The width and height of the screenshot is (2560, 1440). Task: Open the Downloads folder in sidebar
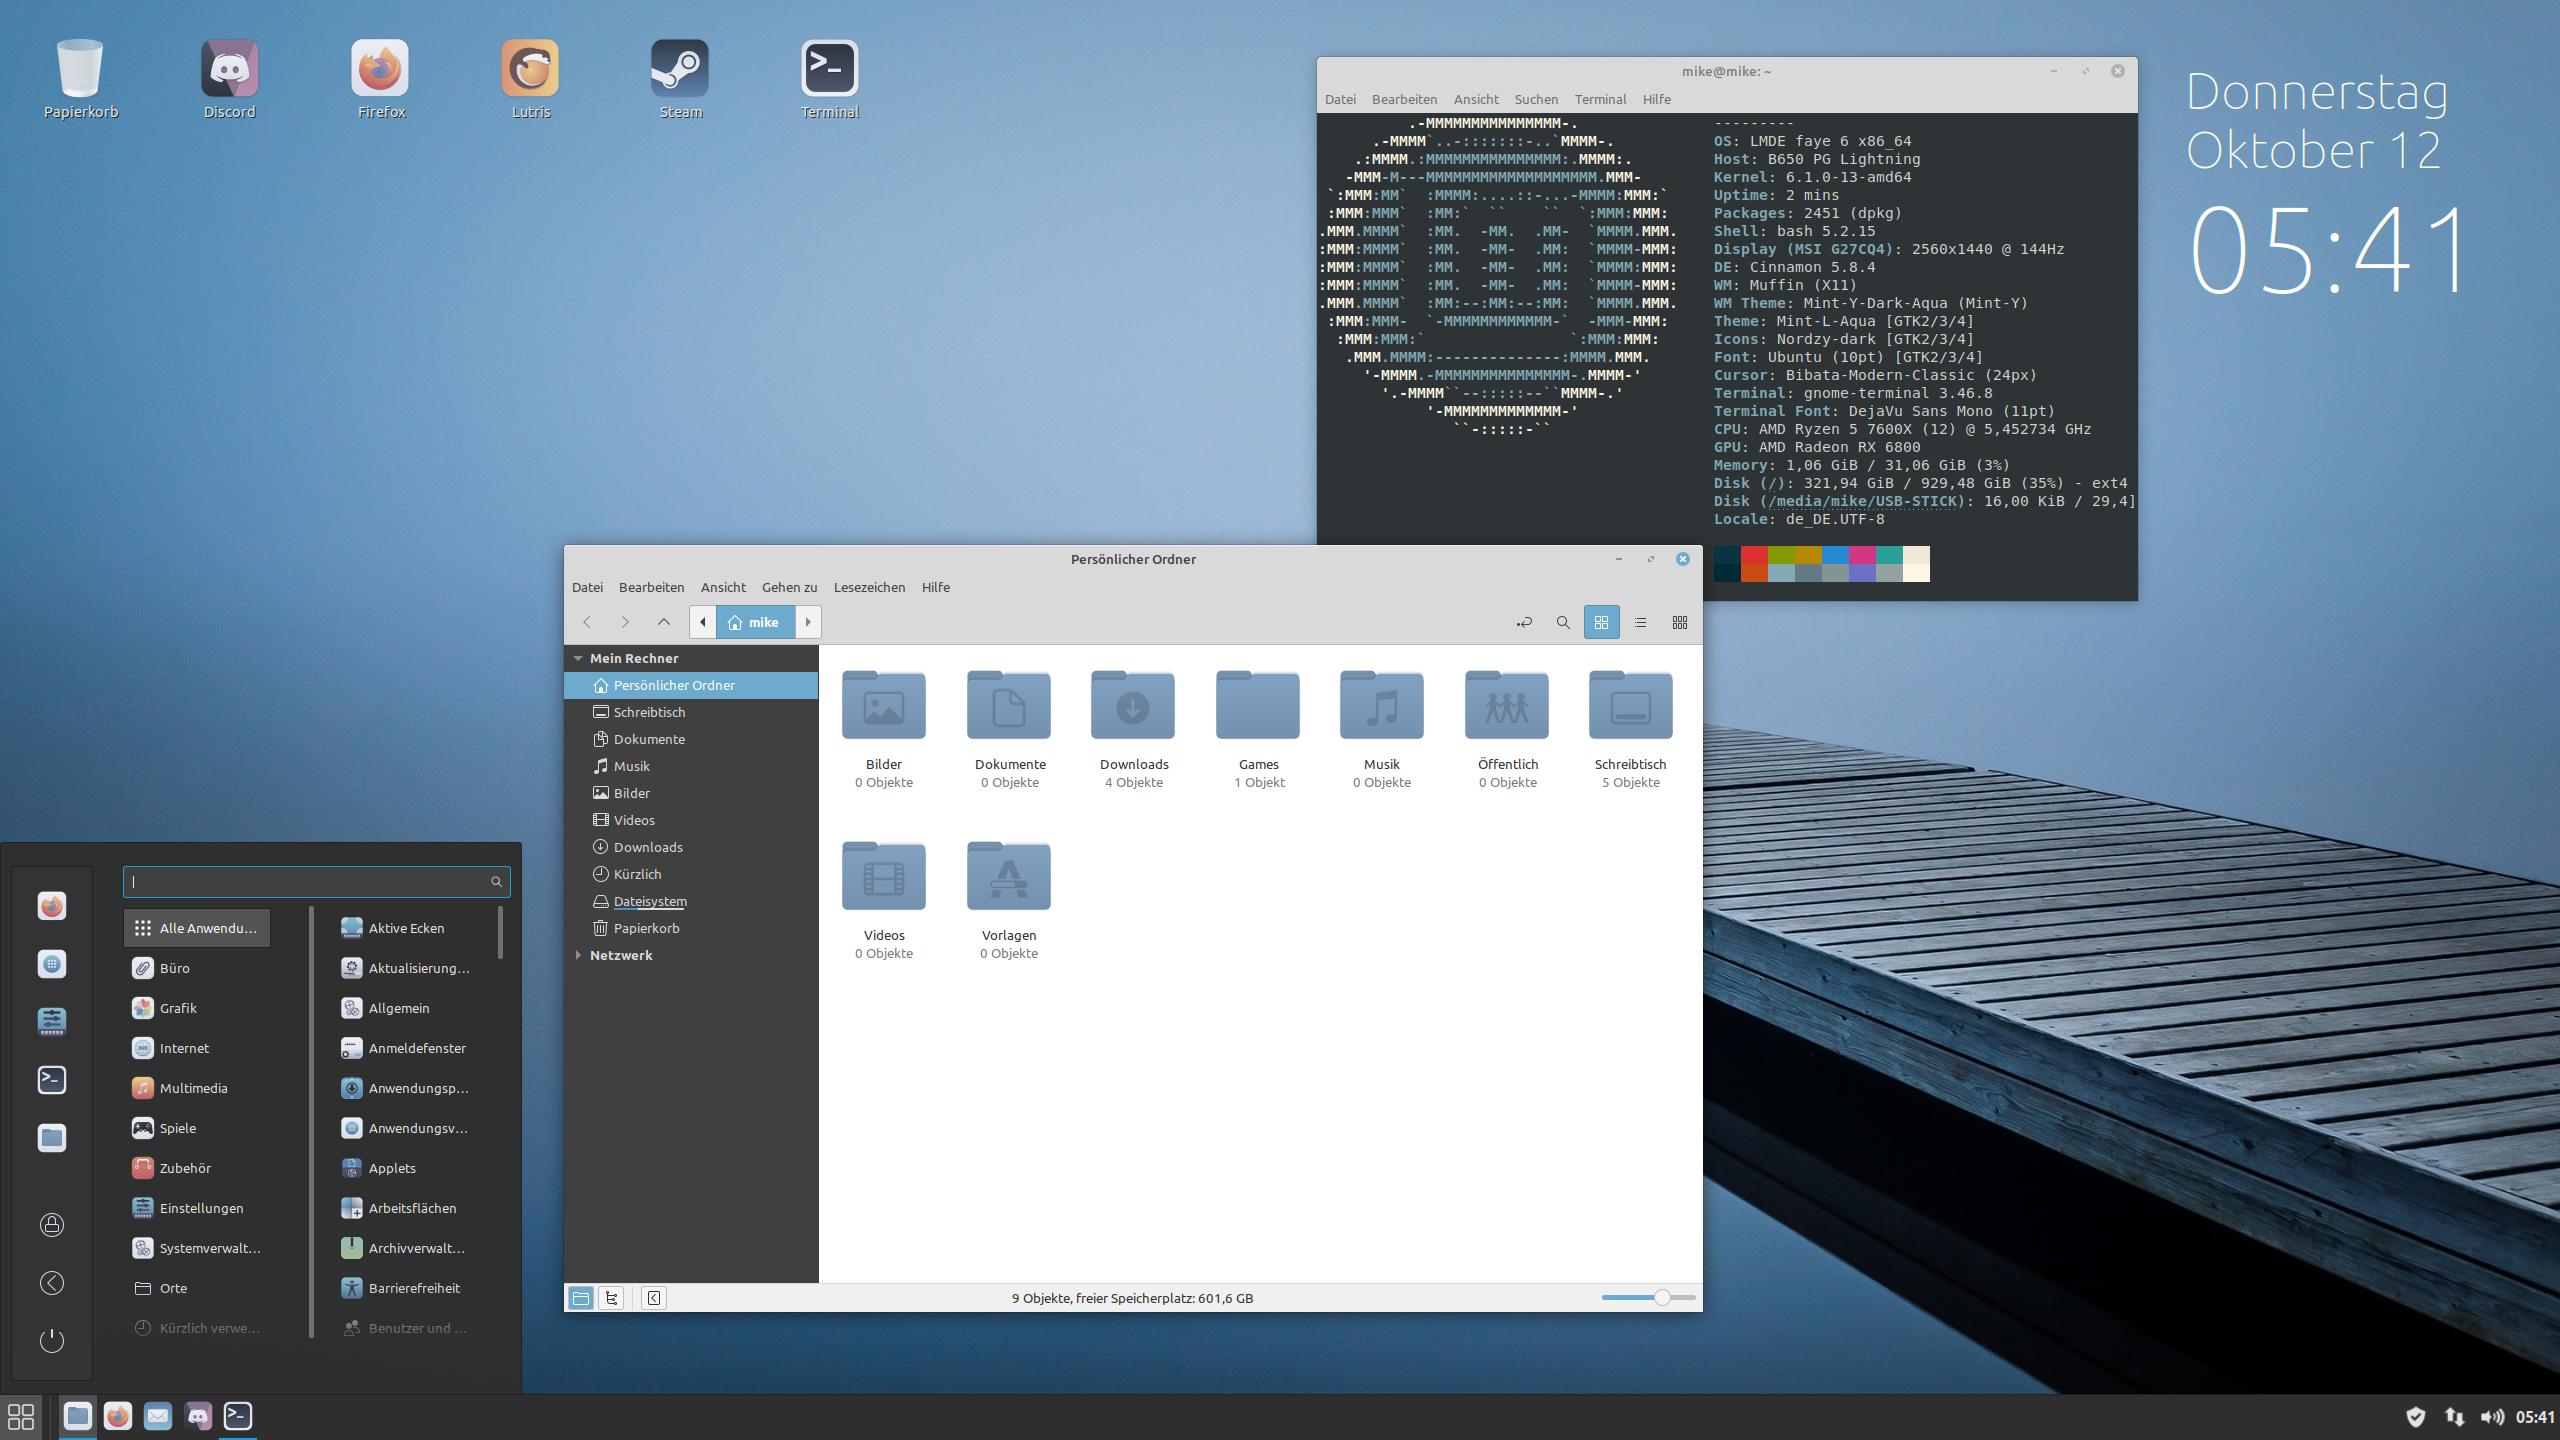(648, 847)
